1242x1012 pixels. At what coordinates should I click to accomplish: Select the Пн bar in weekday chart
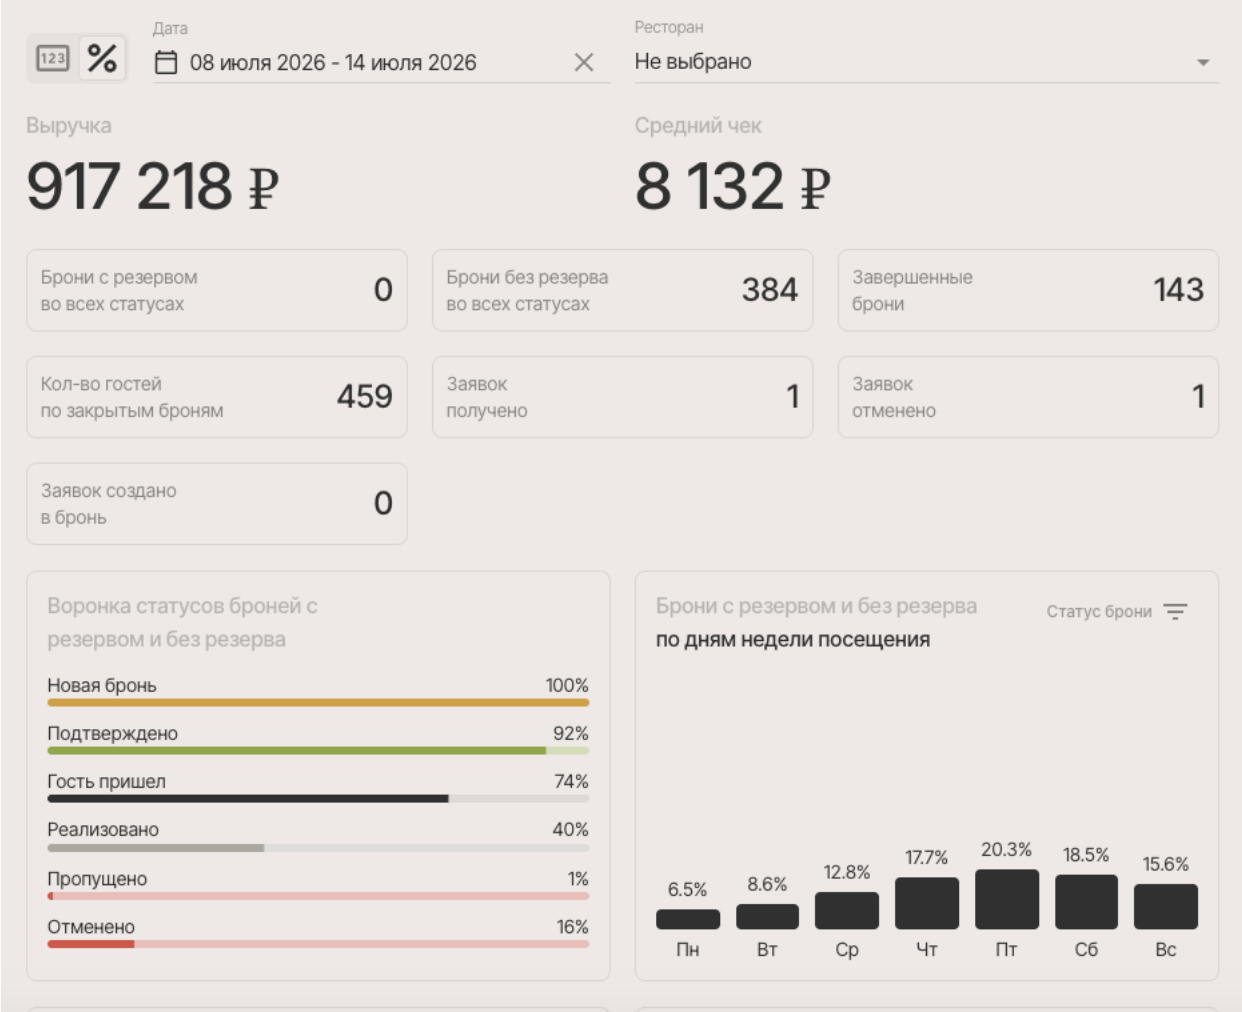point(687,919)
